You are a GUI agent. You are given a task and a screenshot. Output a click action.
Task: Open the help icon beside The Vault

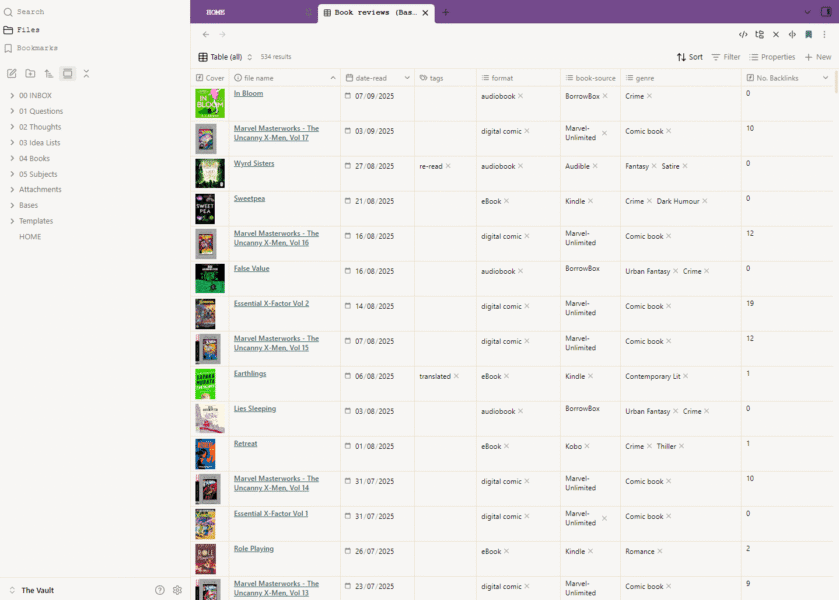(x=160, y=590)
